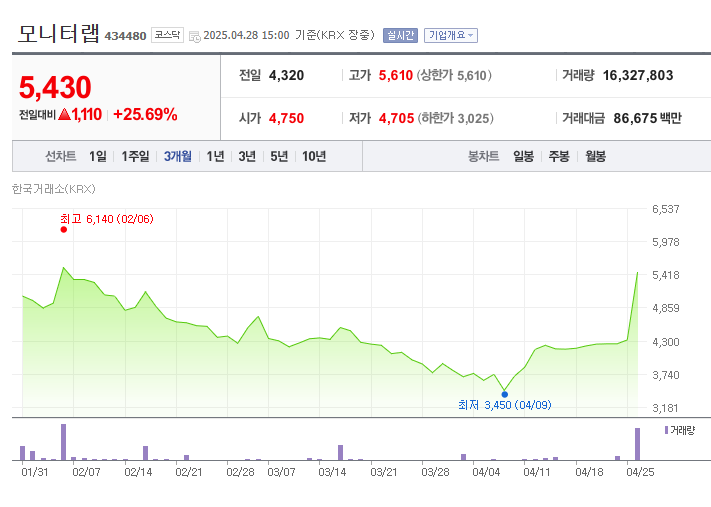Switch chart range to 3년
Screen dimensions: 711x507
coord(247,156)
